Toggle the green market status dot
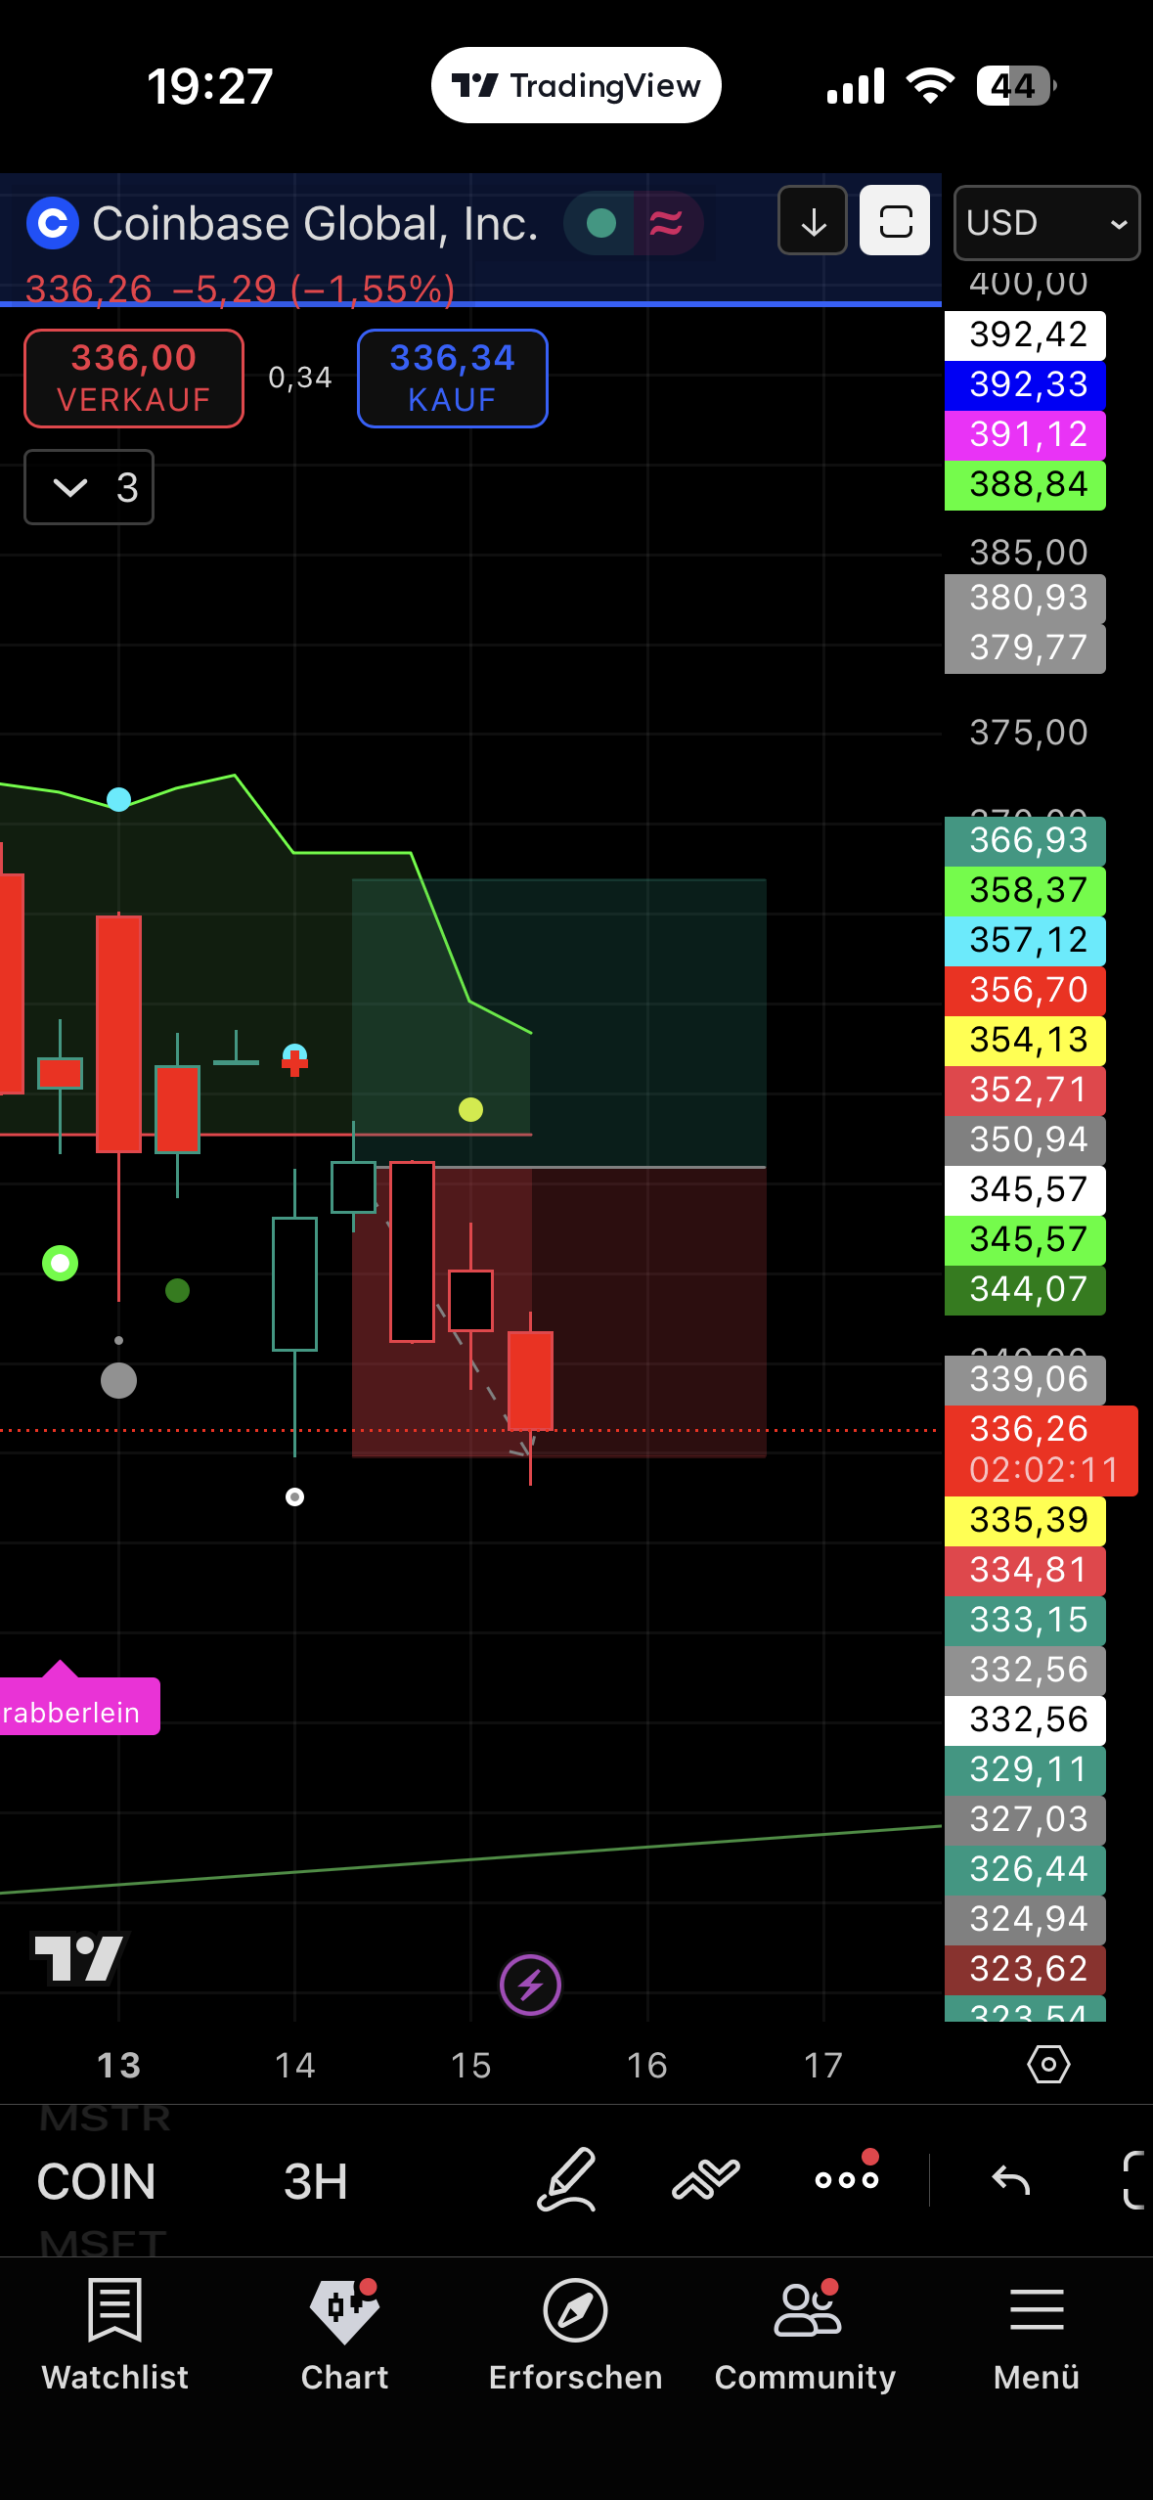The width and height of the screenshot is (1153, 2500). [601, 223]
